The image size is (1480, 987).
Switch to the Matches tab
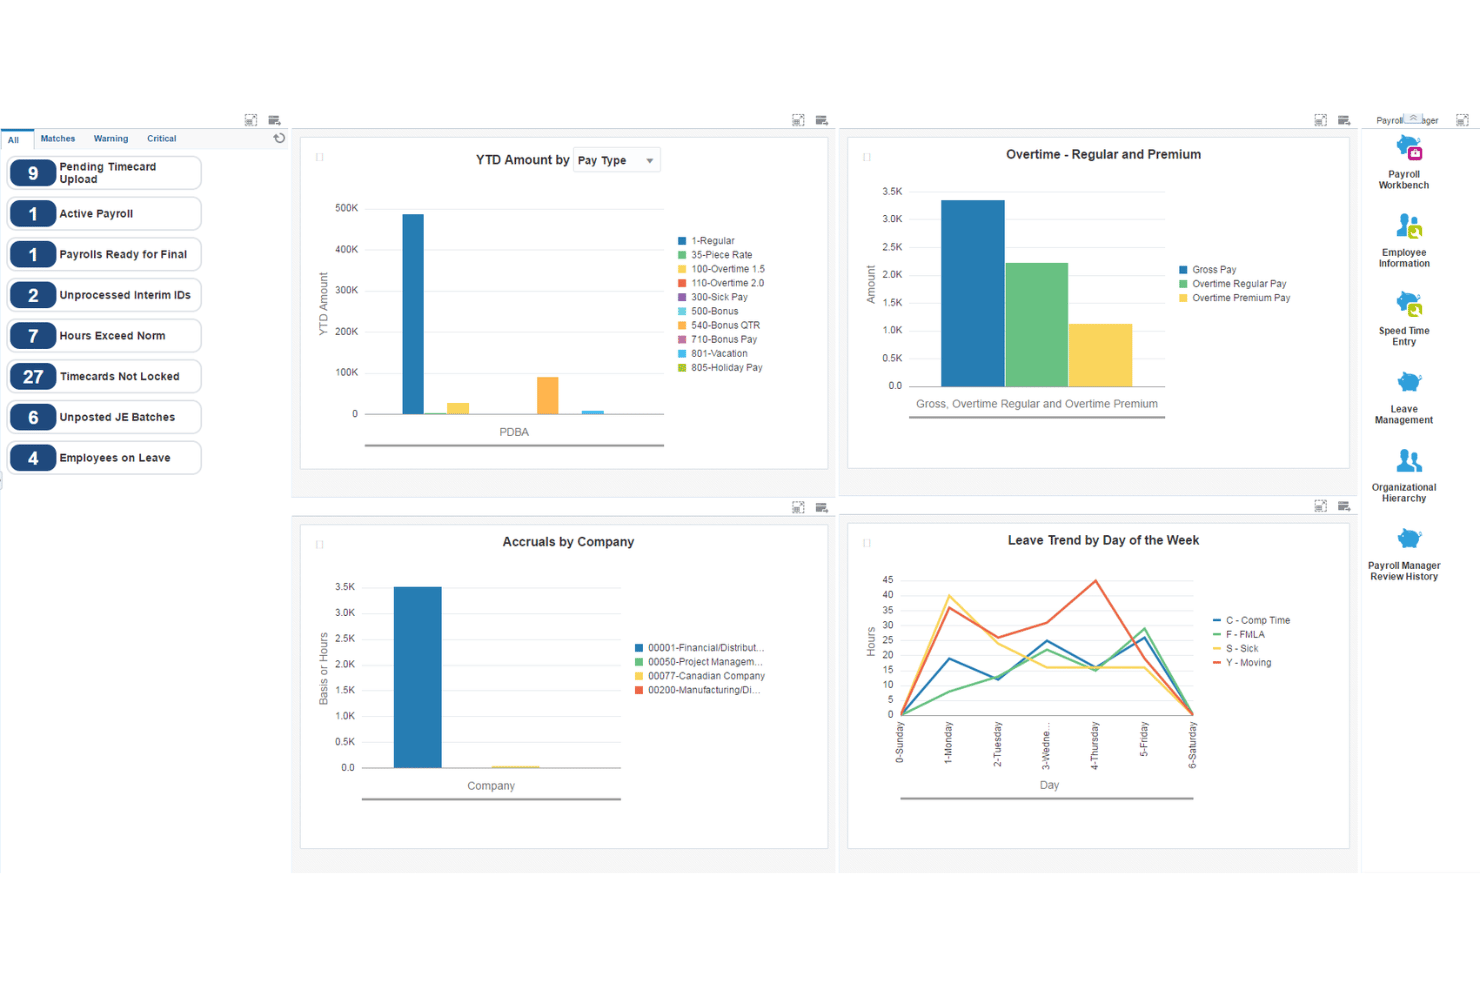click(x=58, y=139)
